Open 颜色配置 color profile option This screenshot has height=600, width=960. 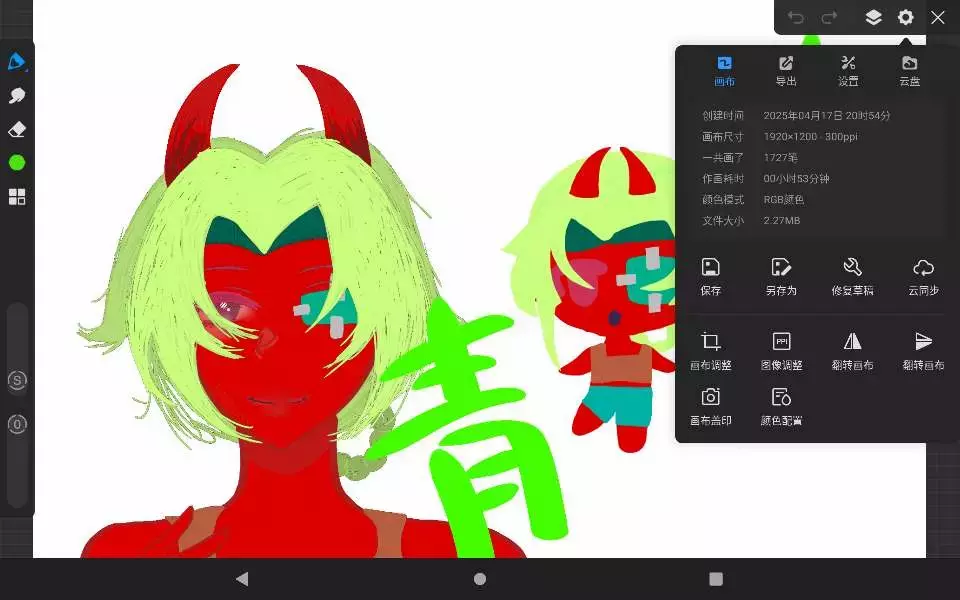click(781, 406)
